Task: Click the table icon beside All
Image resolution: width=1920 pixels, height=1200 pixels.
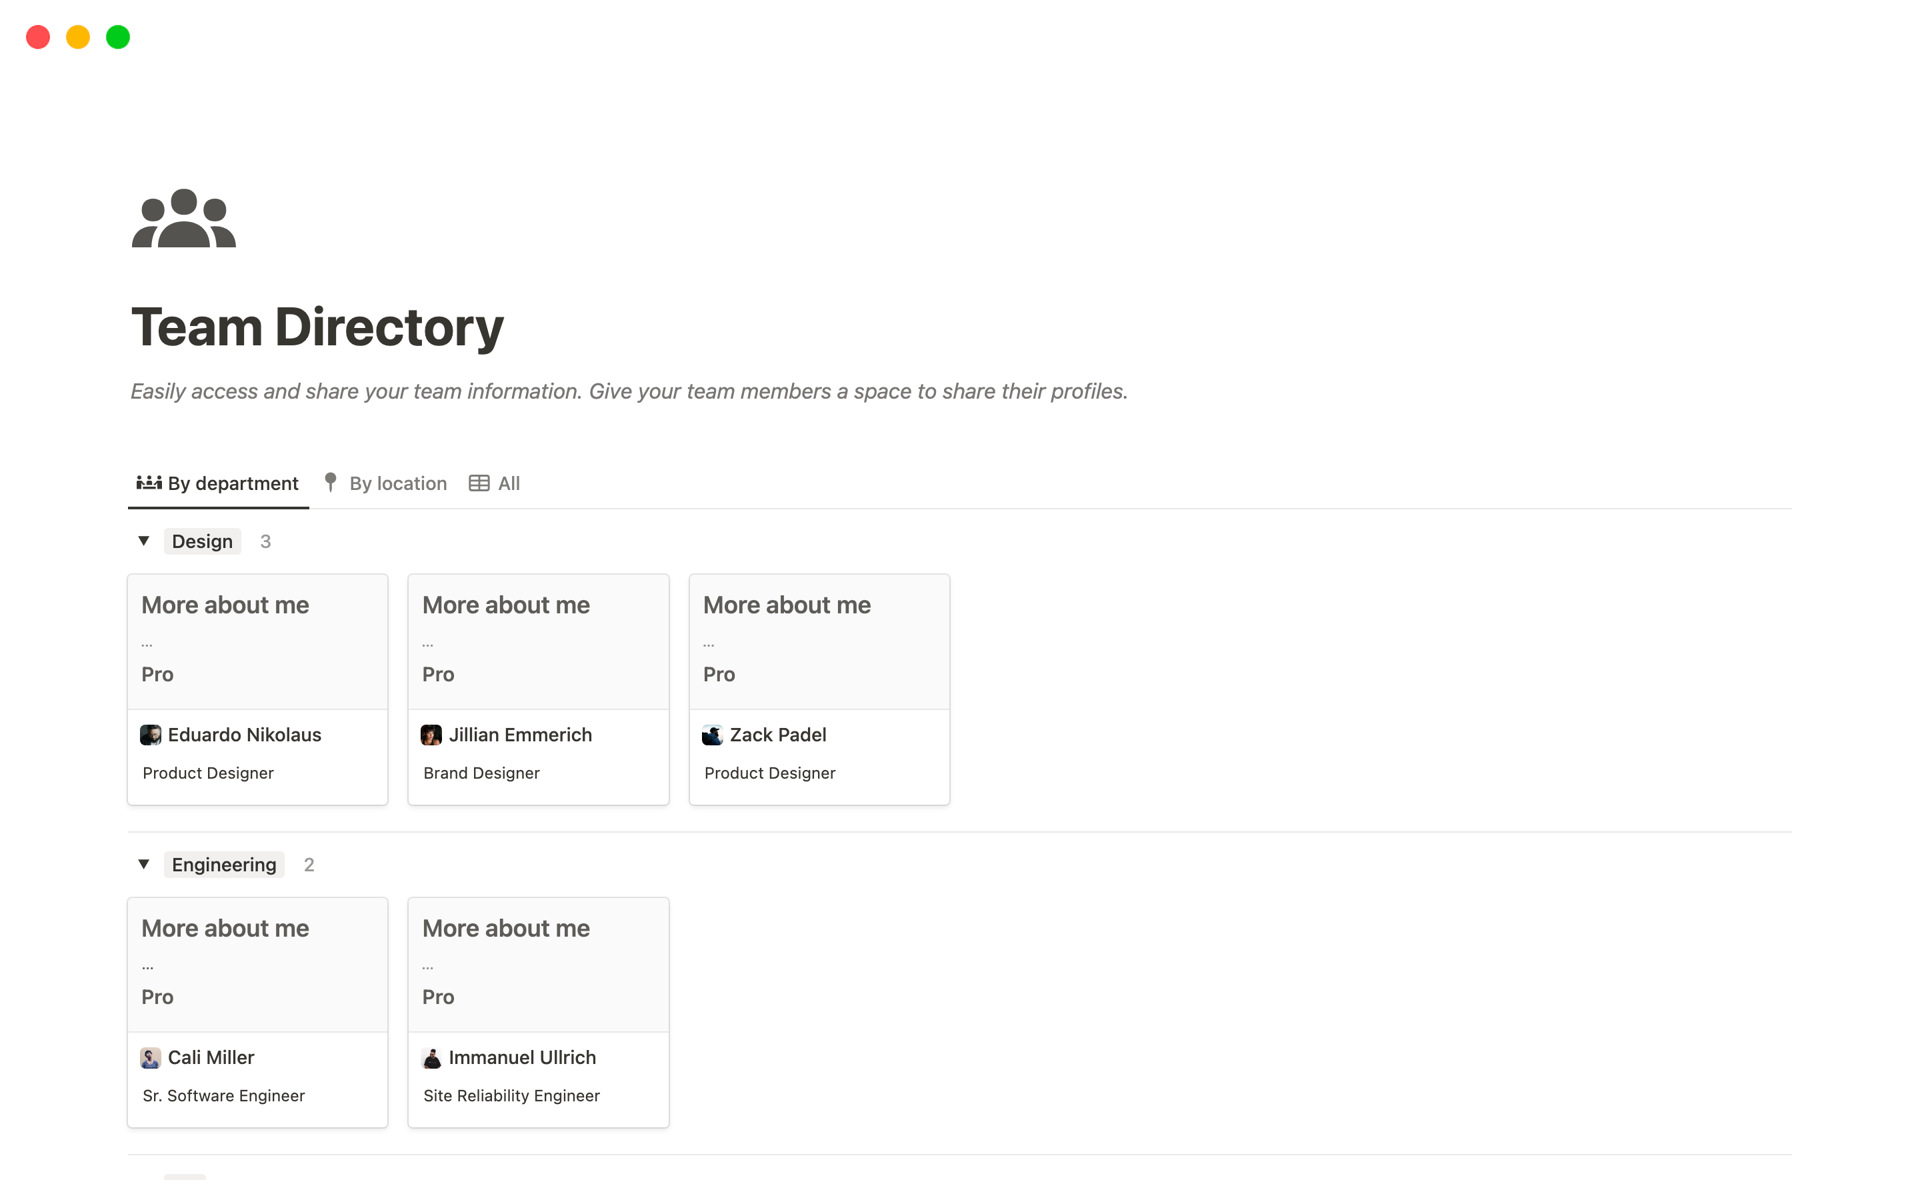Action: click(479, 483)
